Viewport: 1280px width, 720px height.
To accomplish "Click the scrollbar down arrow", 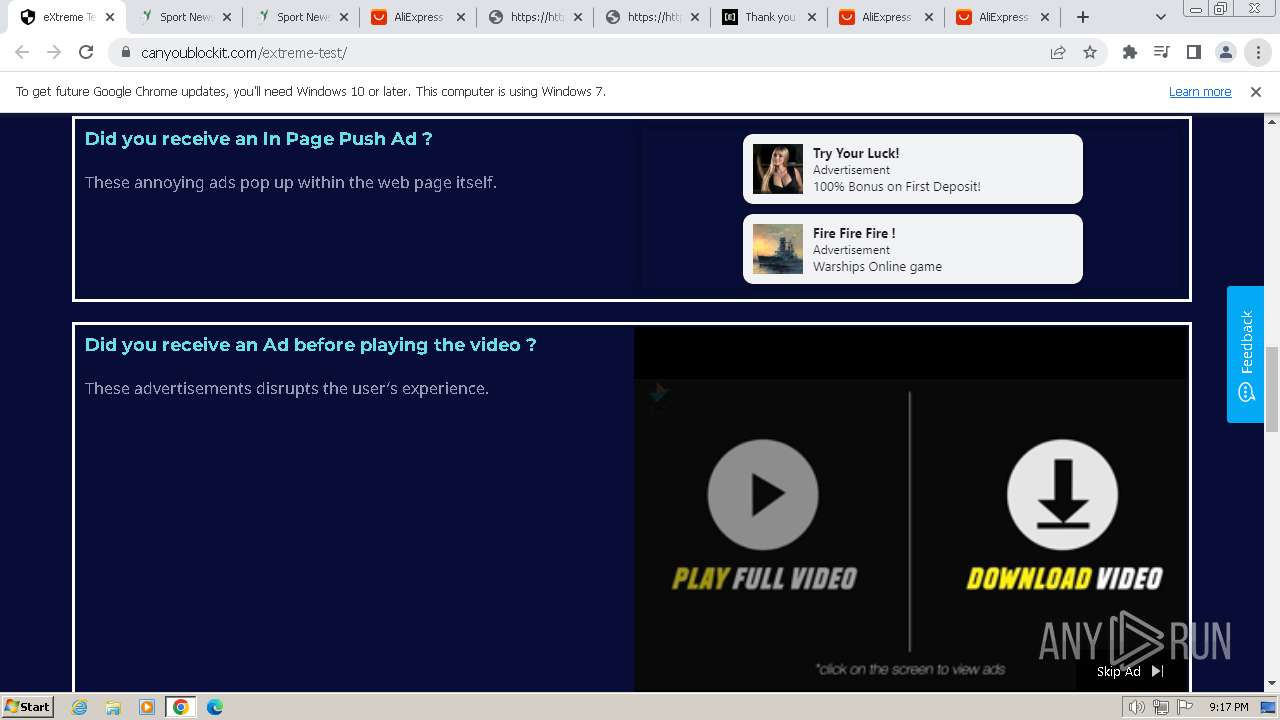I will pos(1272,684).
